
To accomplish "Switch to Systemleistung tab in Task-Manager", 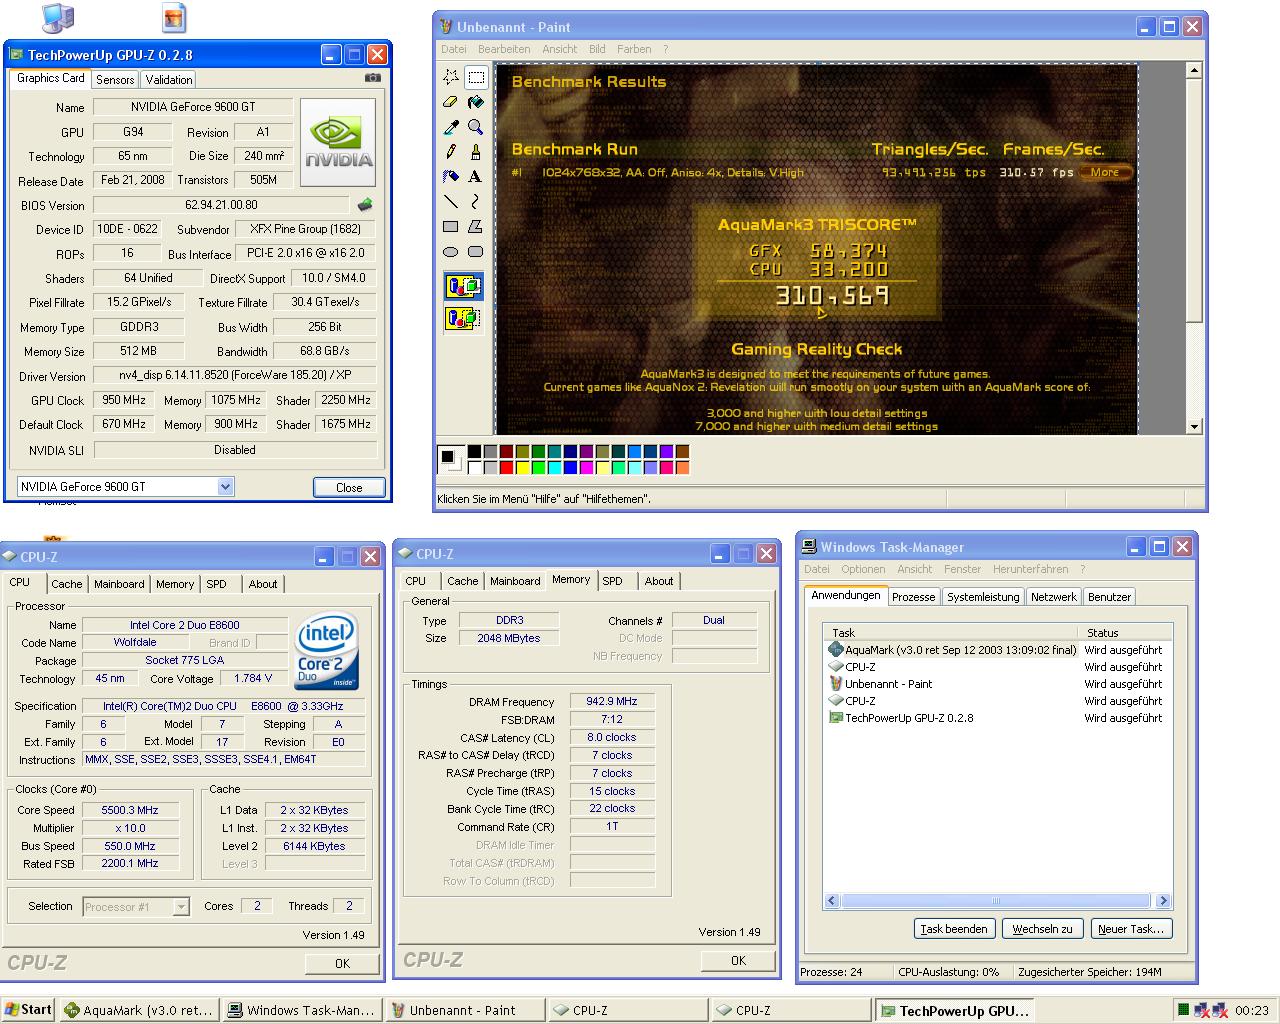I will click(x=983, y=597).
